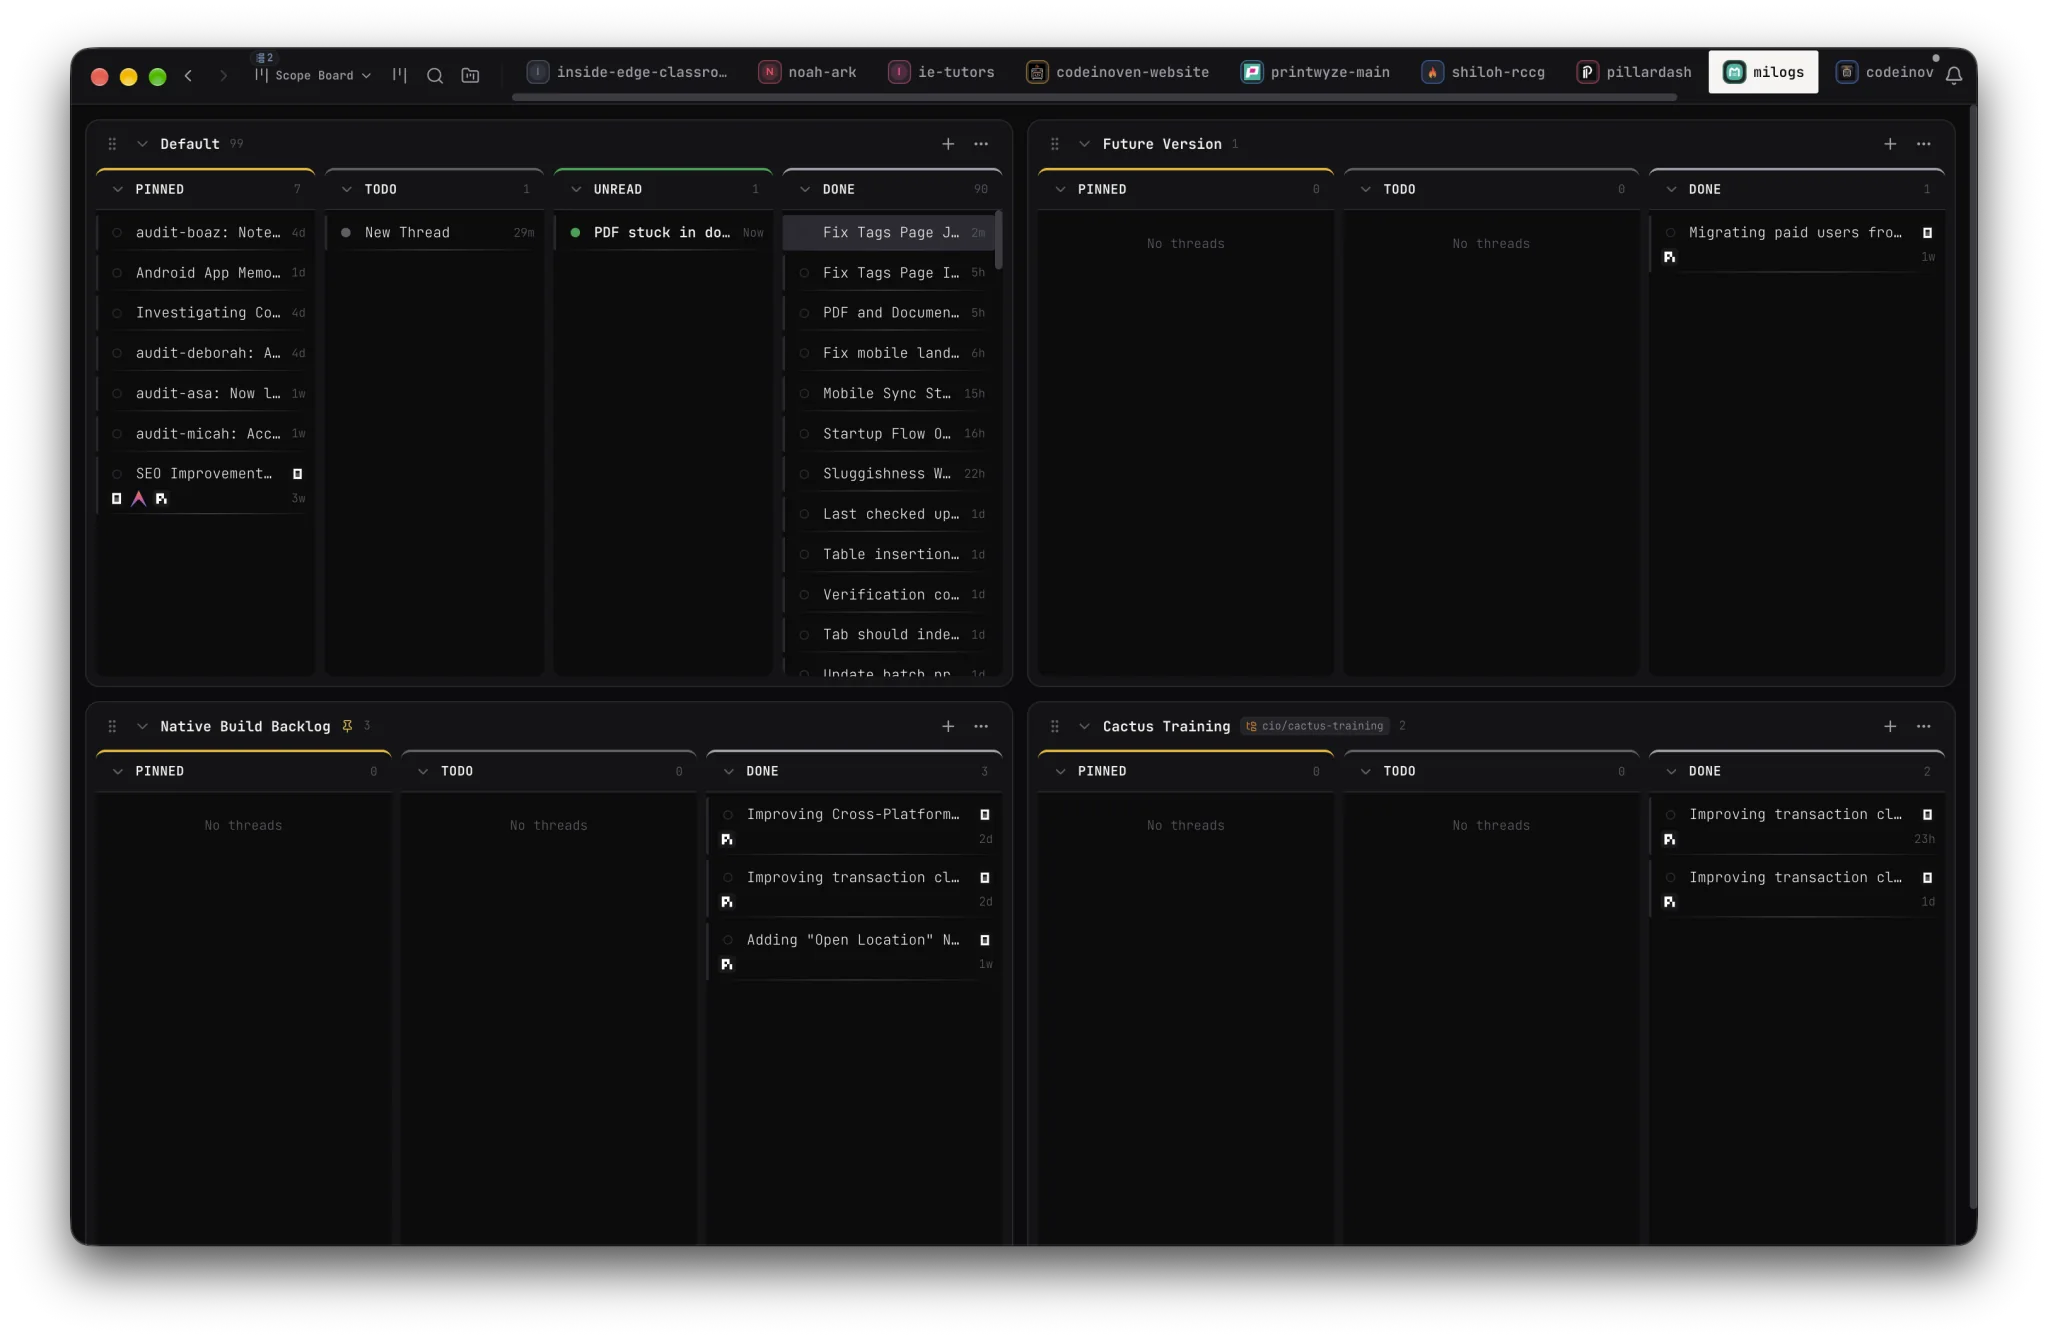Screen dimensions: 2048x1339
Task: Switch to the codeinoven-website tab
Action: 1118,72
